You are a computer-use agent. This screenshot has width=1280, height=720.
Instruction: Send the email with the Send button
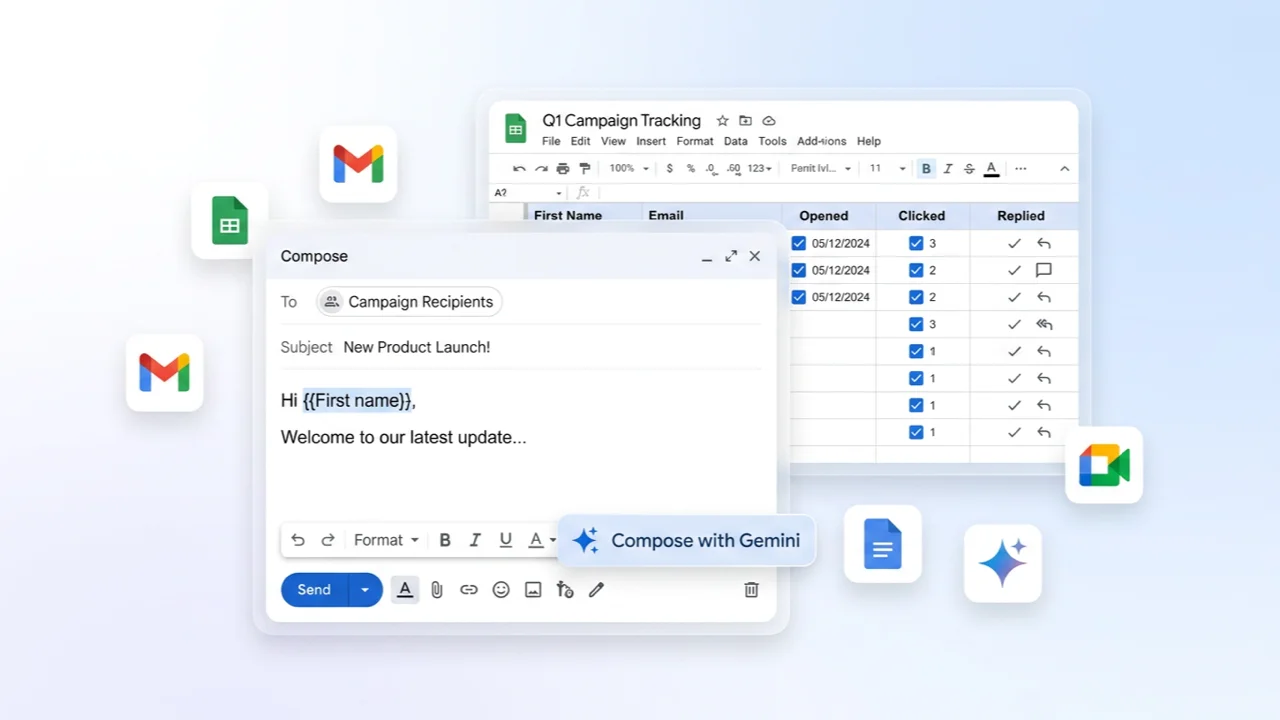(314, 590)
